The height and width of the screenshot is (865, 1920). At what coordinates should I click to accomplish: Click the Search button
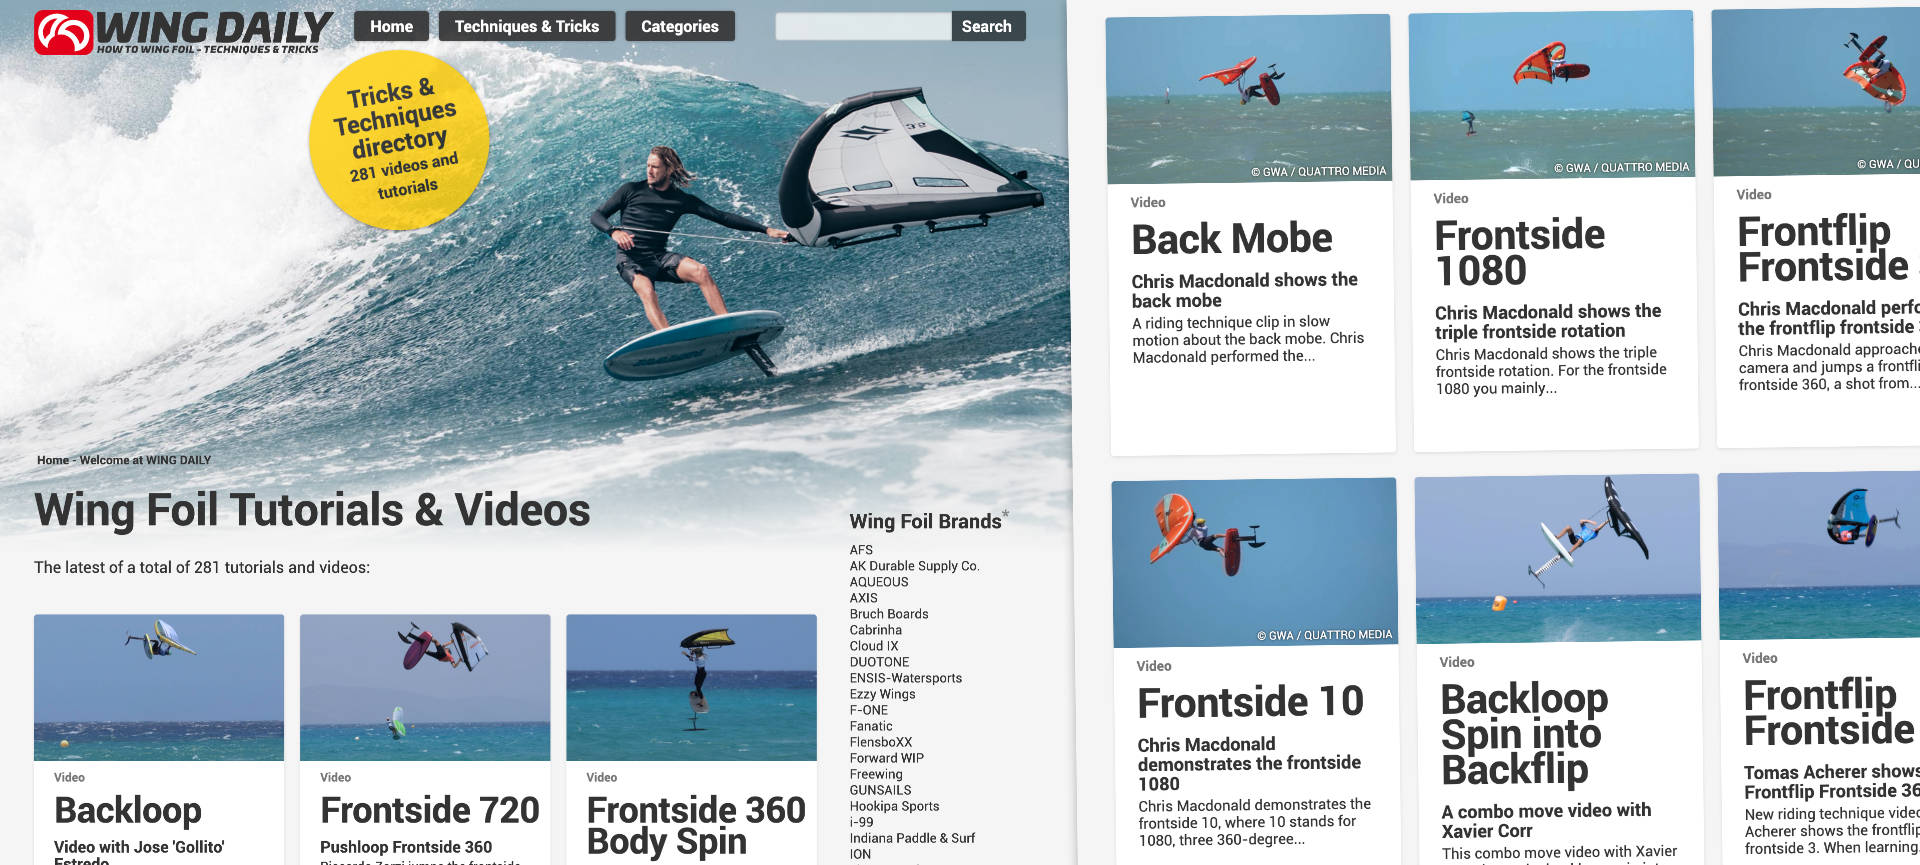[x=987, y=26]
